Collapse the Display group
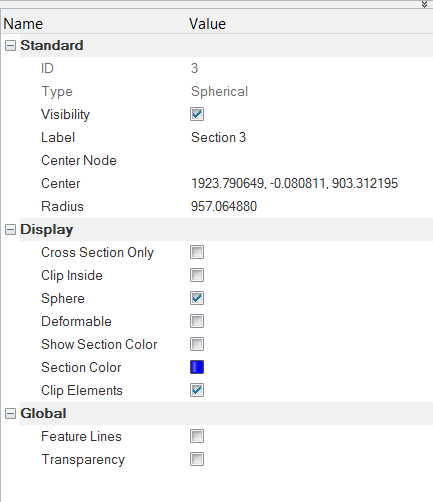 pos(10,230)
